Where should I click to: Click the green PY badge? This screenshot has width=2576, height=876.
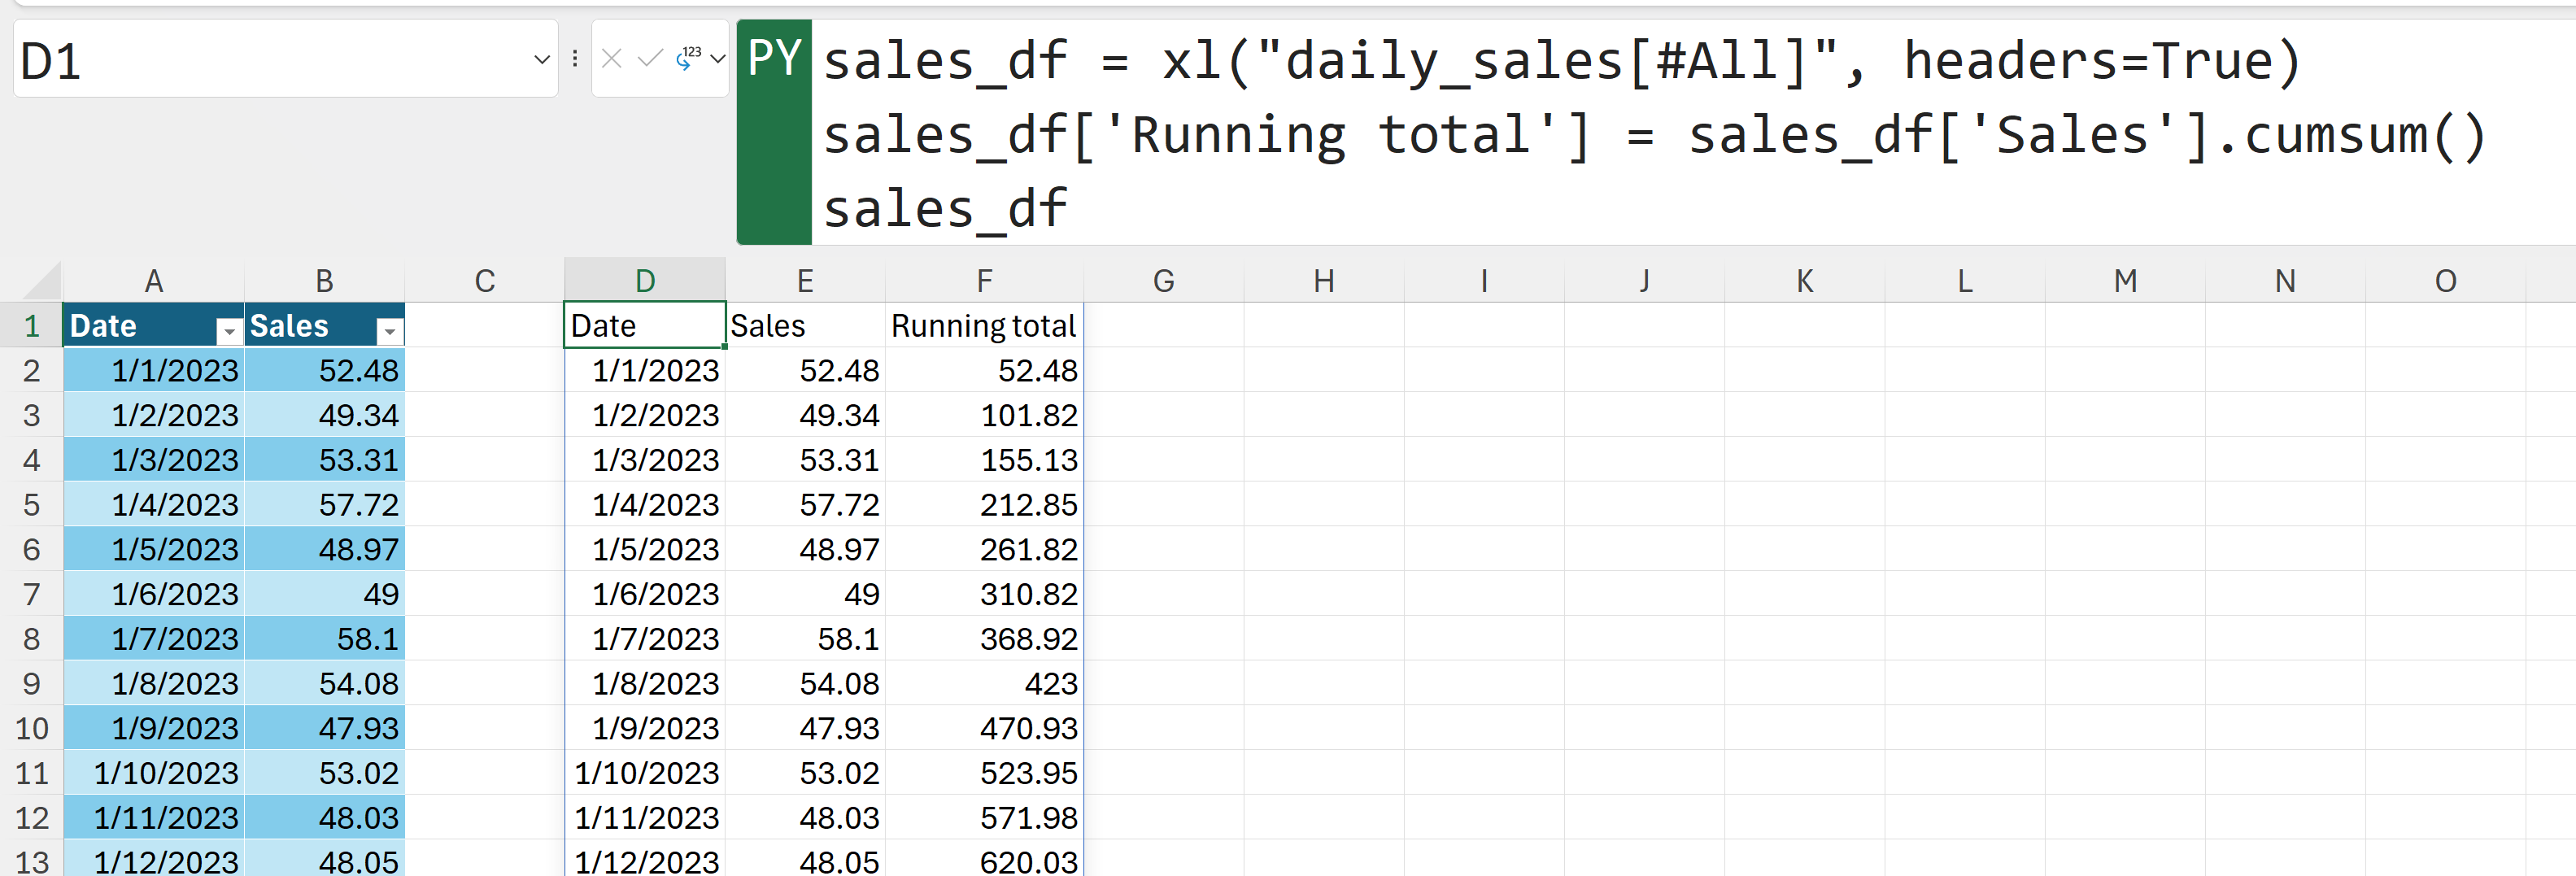point(774,60)
